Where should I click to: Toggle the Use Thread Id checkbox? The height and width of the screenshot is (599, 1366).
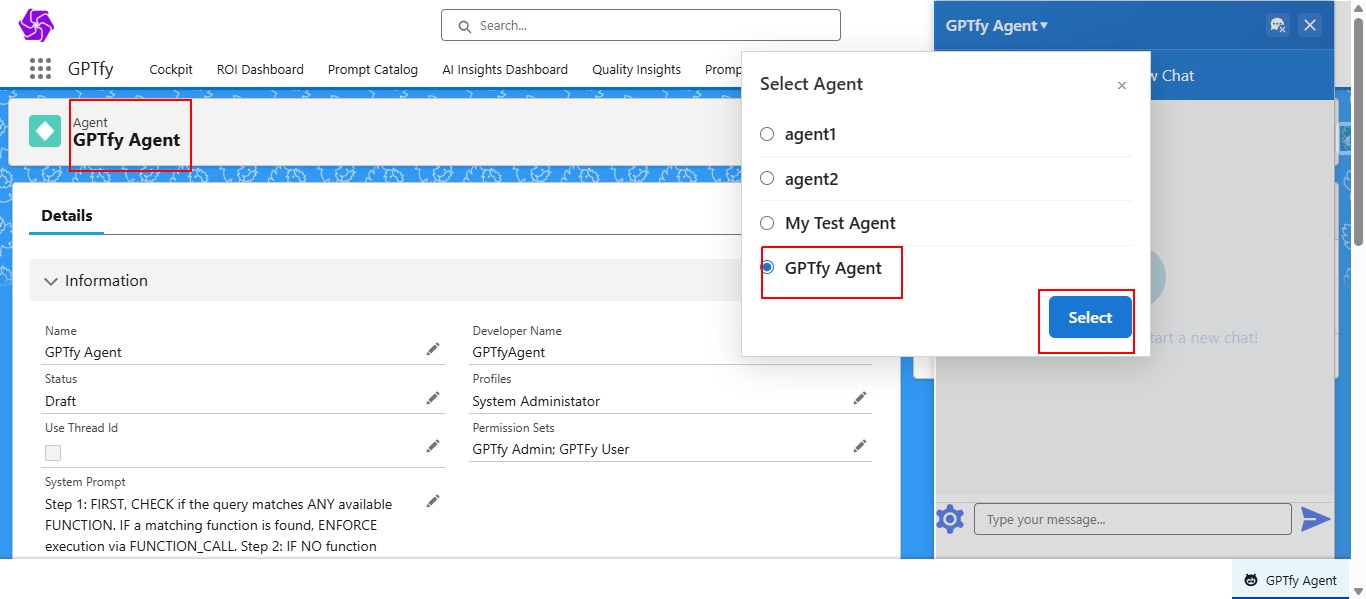[53, 453]
